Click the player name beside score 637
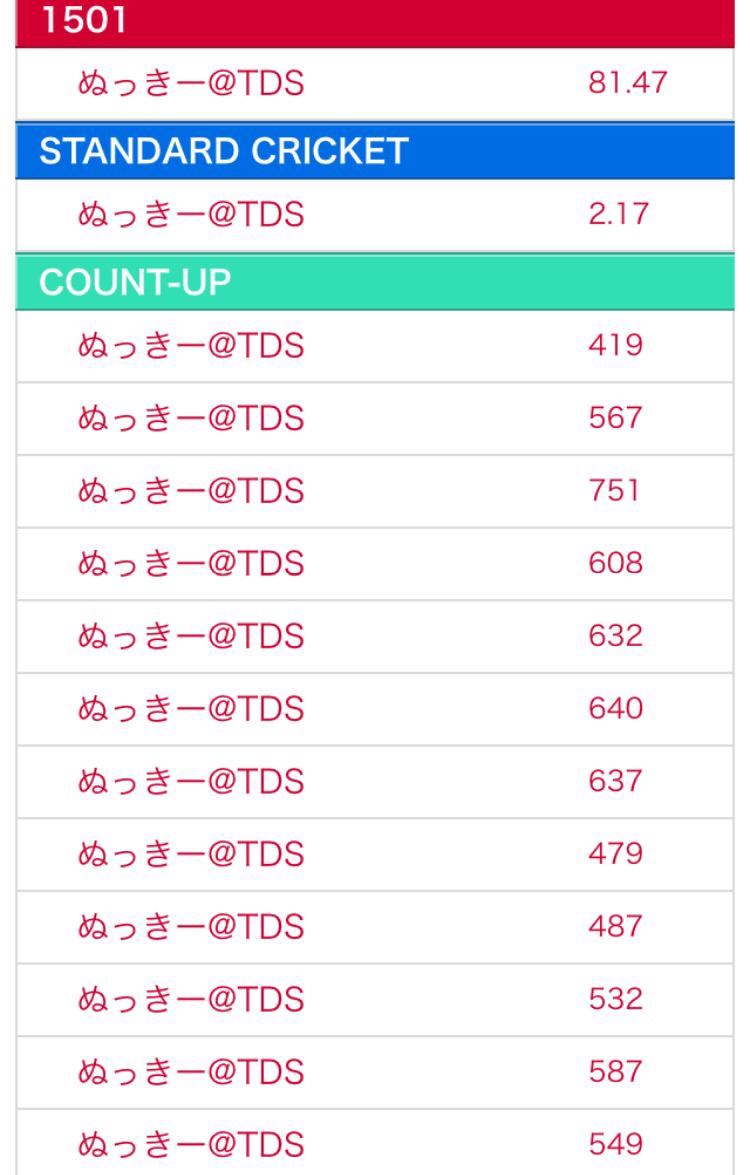This screenshot has width=750, height=1175. (x=190, y=782)
